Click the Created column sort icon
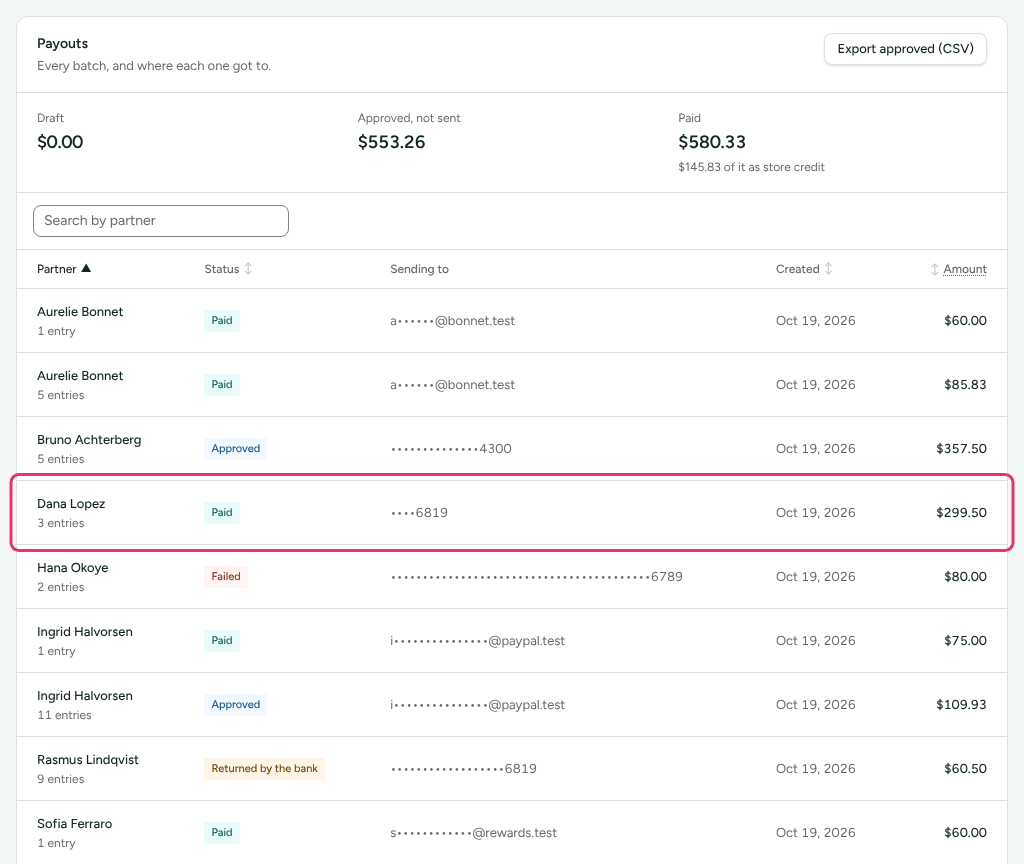 tap(828, 268)
